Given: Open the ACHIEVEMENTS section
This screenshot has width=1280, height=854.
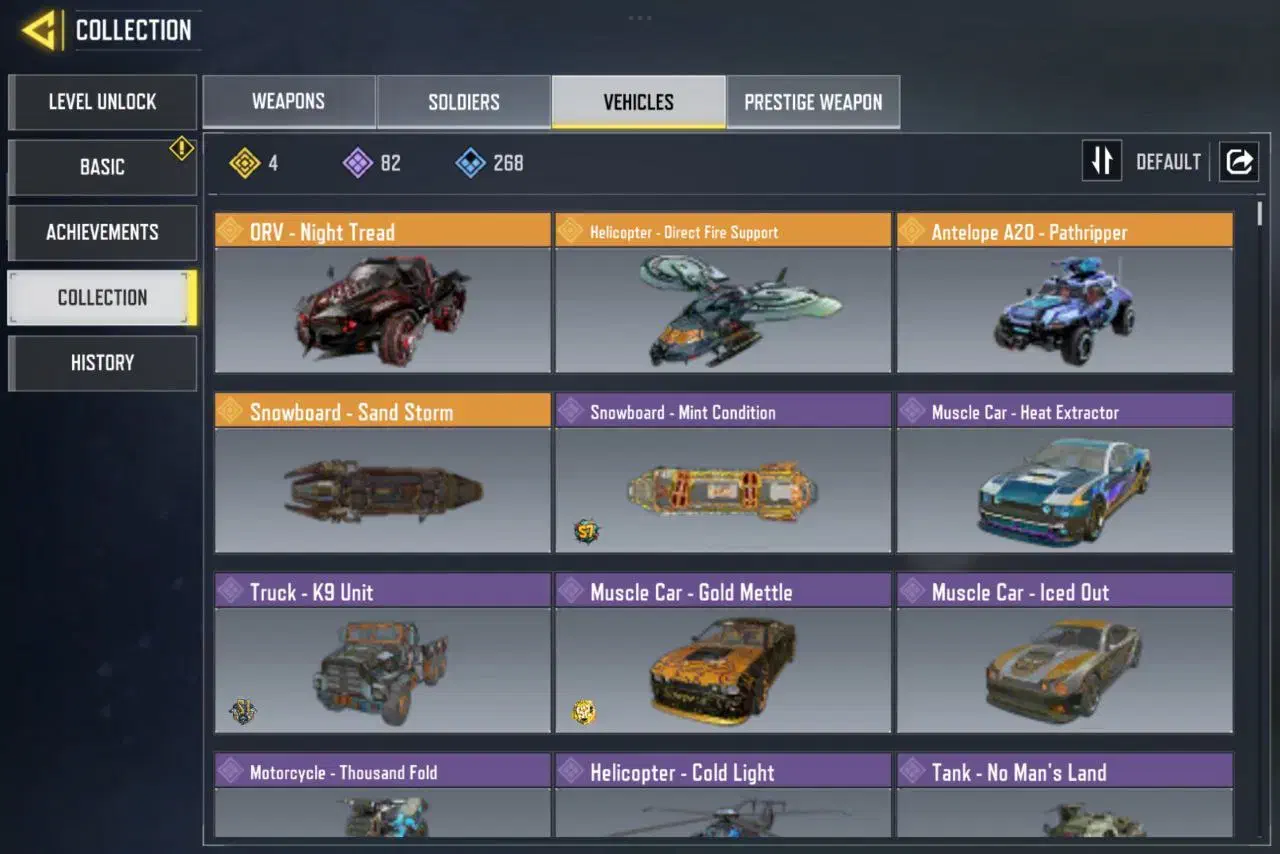Looking at the screenshot, I should (102, 232).
